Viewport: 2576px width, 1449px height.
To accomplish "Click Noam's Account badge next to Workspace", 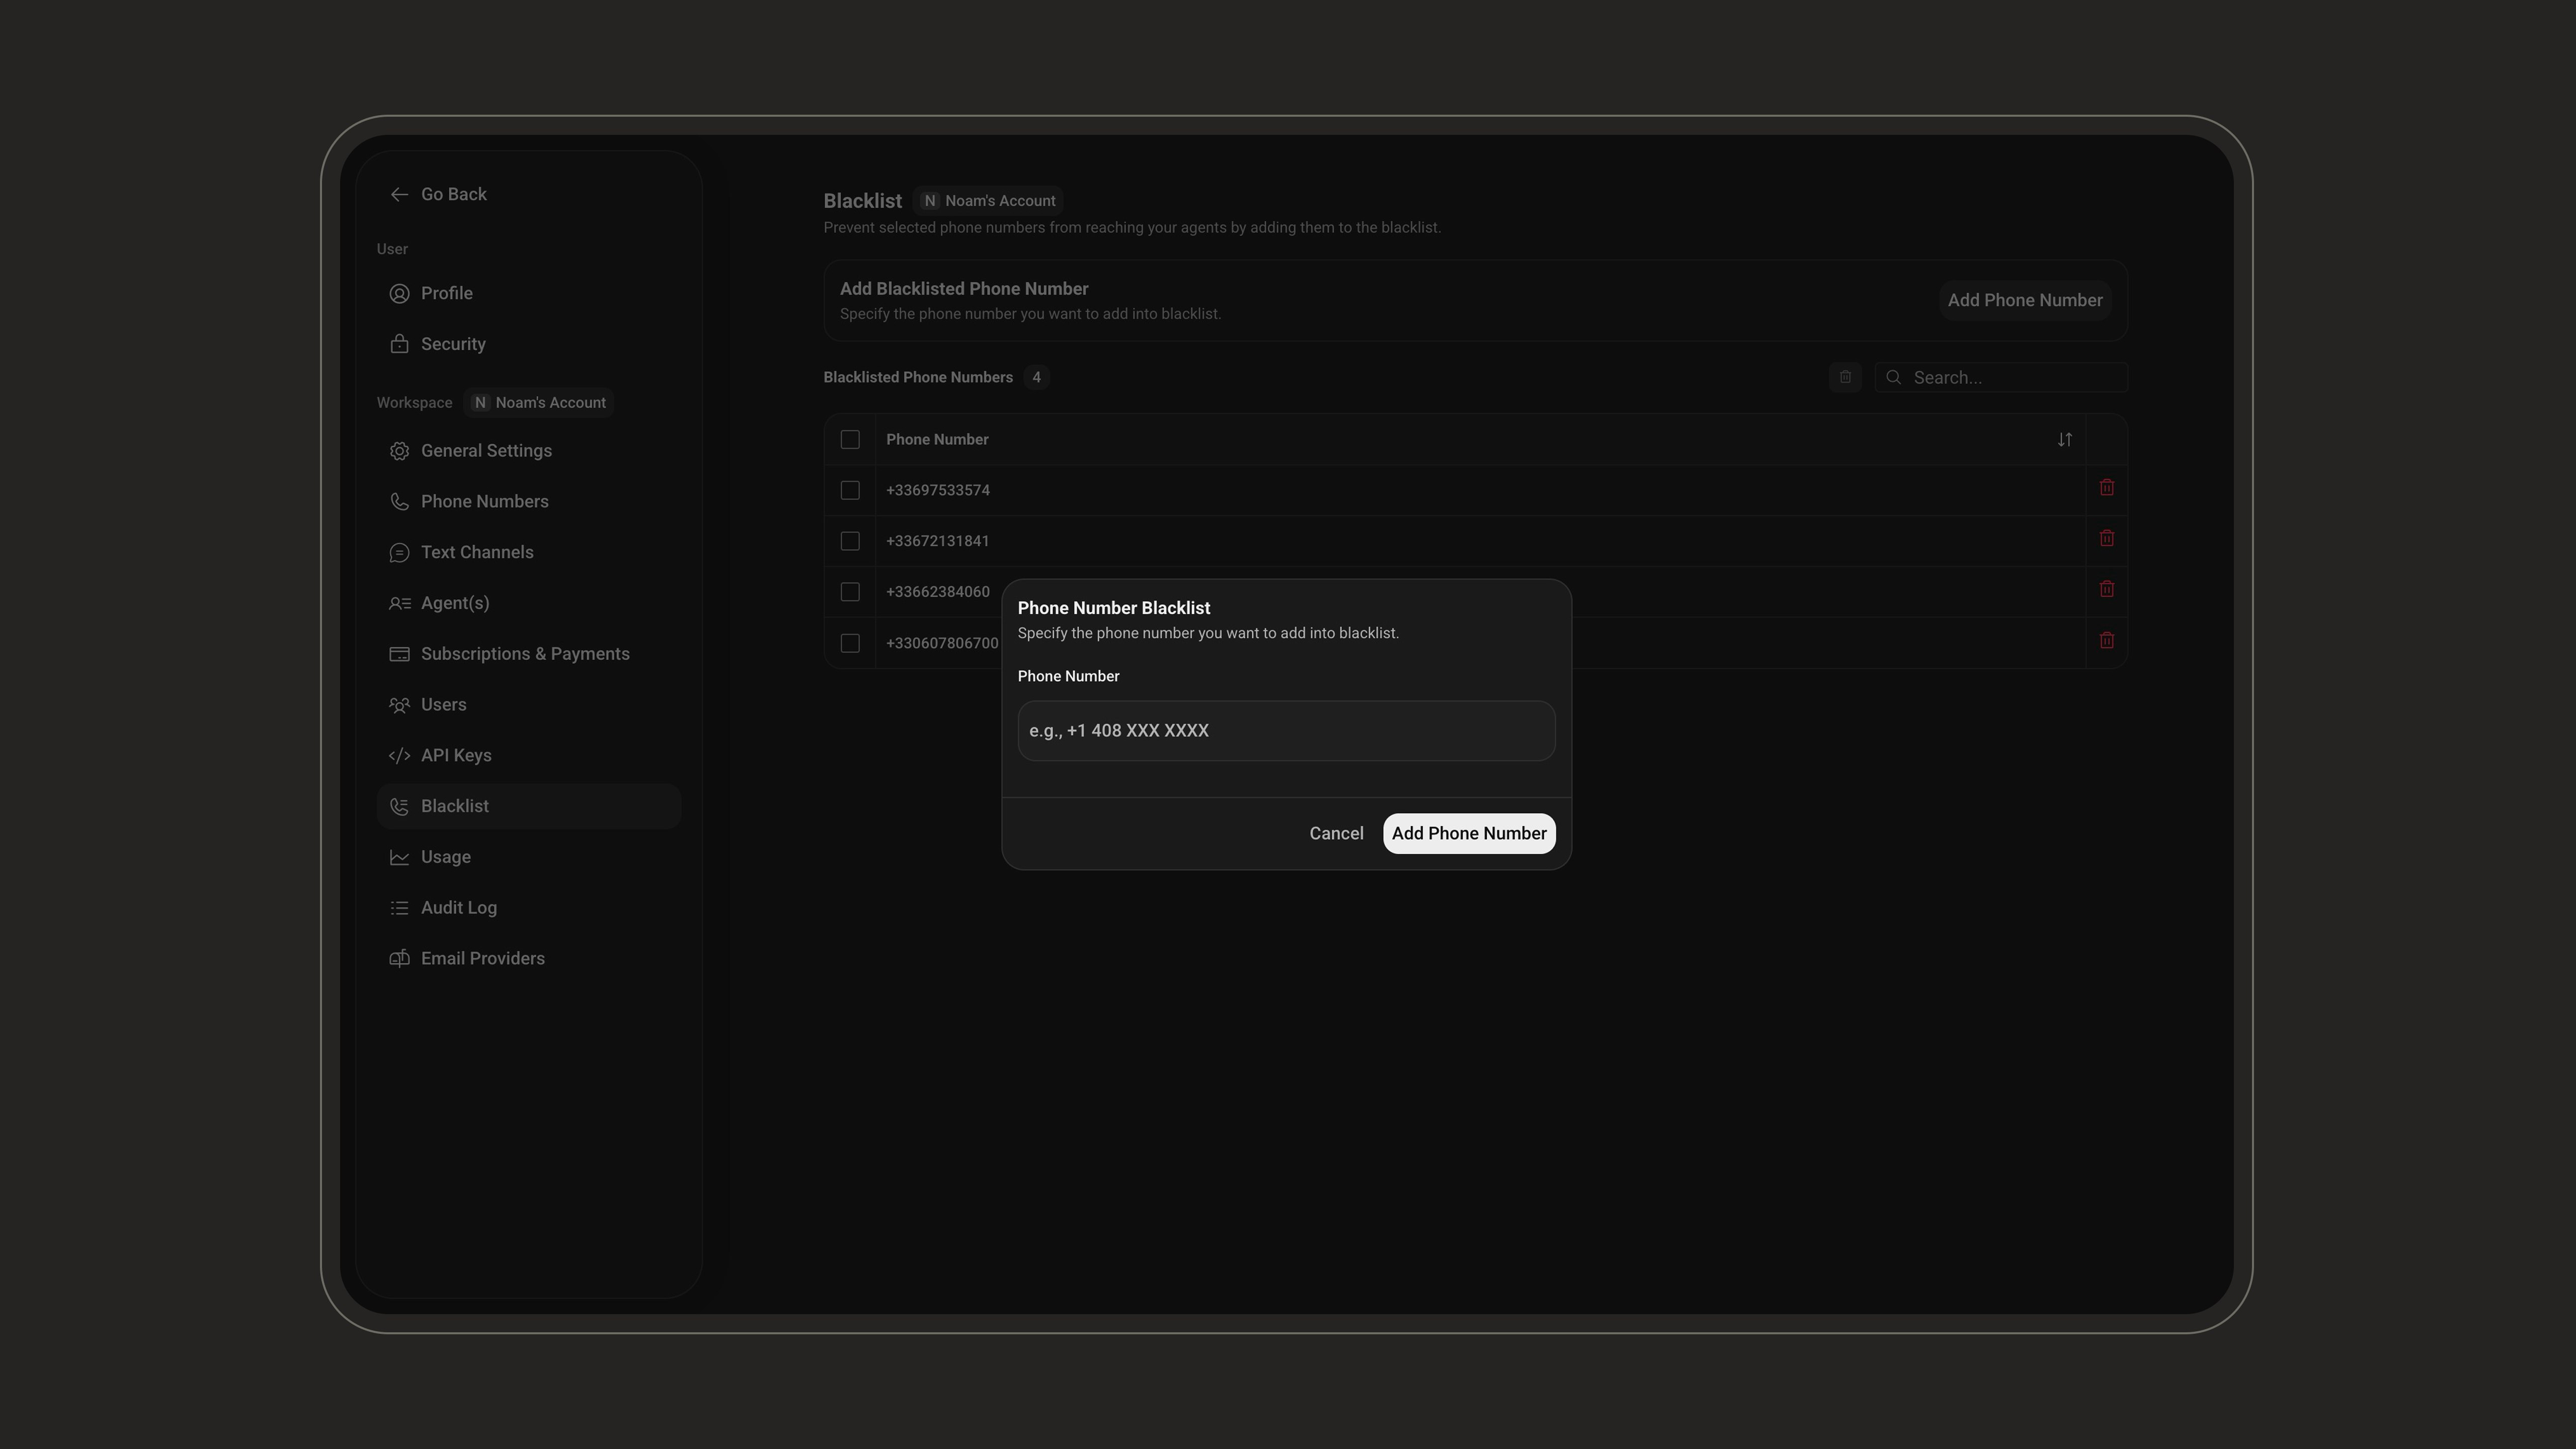I will point(539,402).
